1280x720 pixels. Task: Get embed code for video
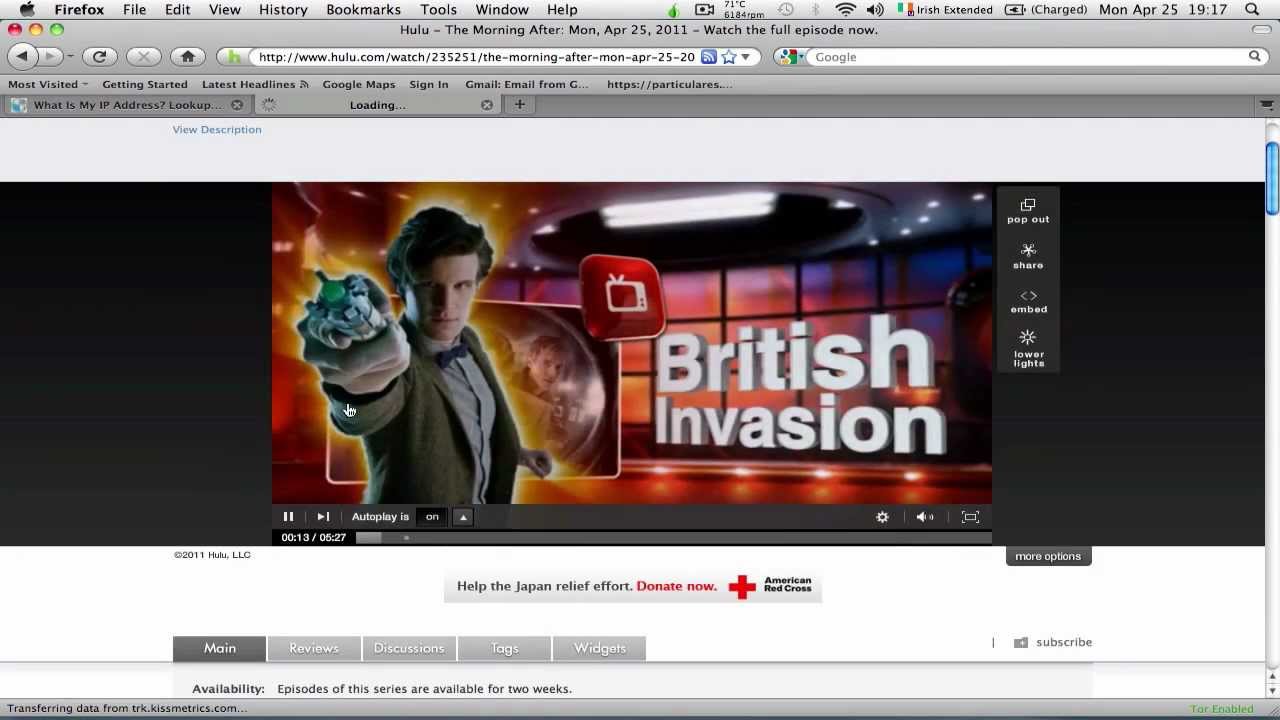point(1028,301)
